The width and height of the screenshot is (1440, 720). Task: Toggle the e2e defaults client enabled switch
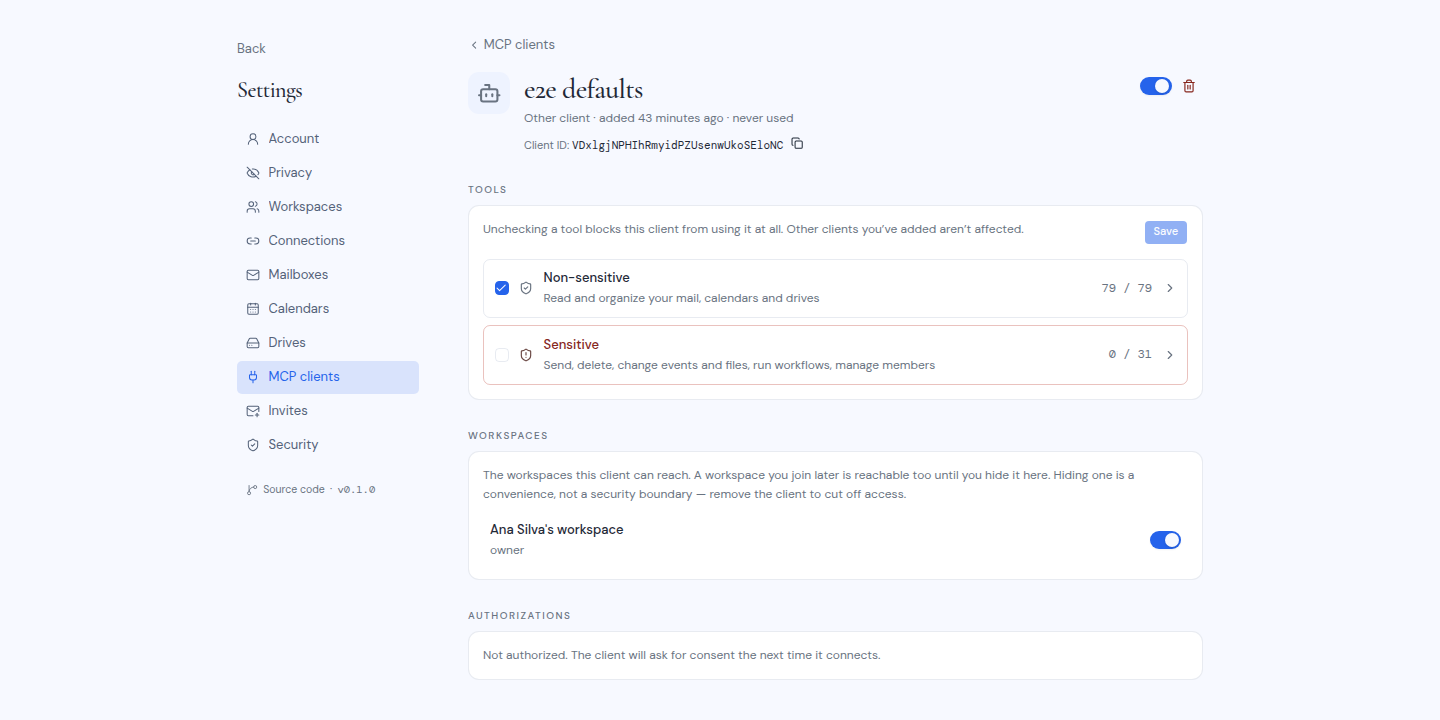pyautogui.click(x=1156, y=86)
